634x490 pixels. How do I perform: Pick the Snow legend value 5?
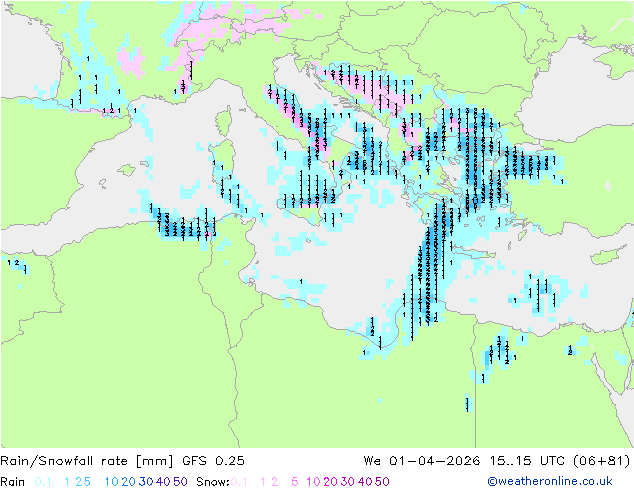[295, 482]
